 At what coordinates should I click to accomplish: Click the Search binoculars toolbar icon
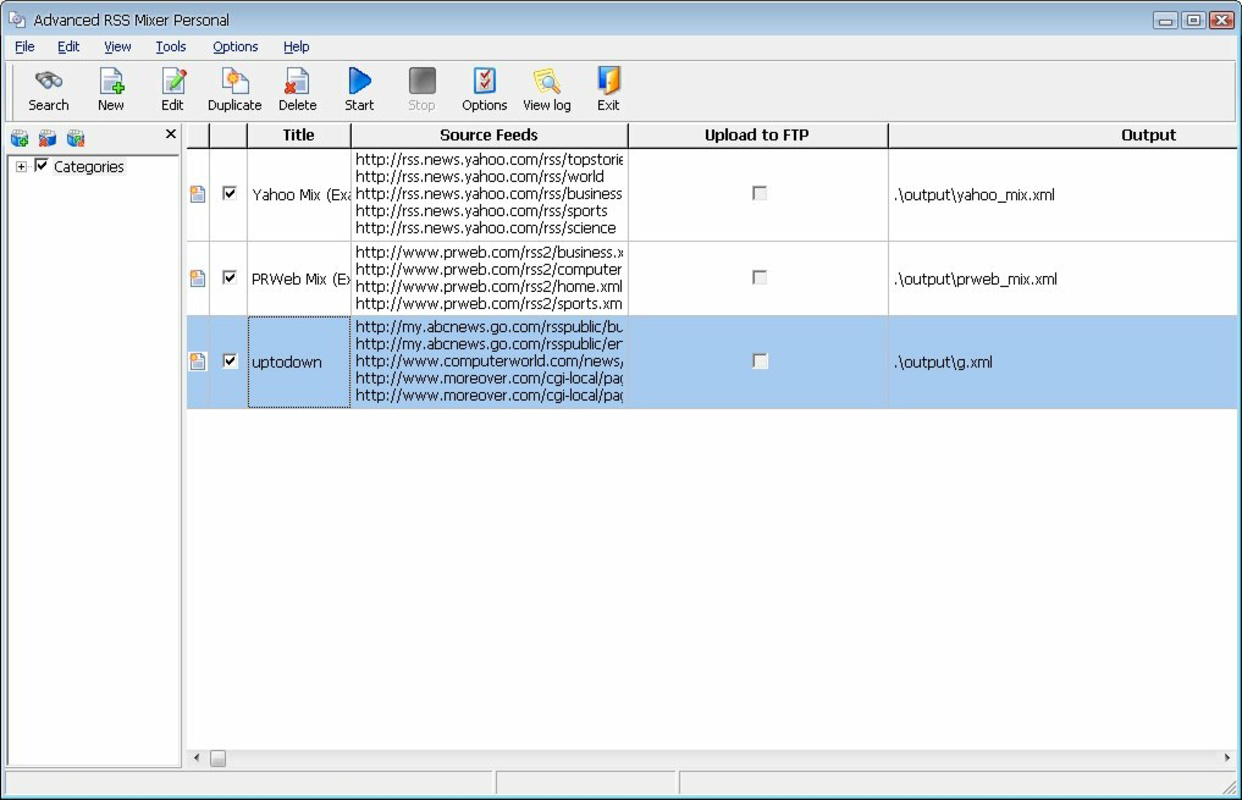(x=48, y=81)
